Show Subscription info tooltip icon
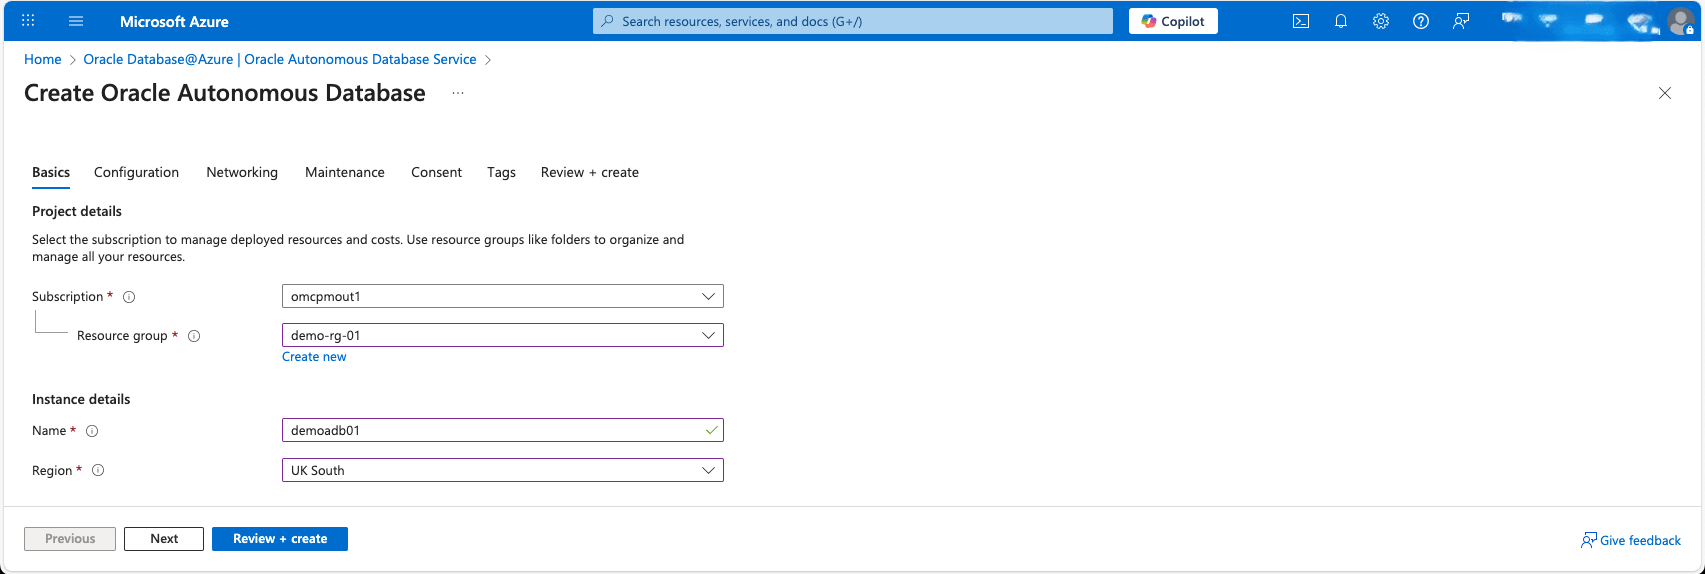 [x=129, y=297]
